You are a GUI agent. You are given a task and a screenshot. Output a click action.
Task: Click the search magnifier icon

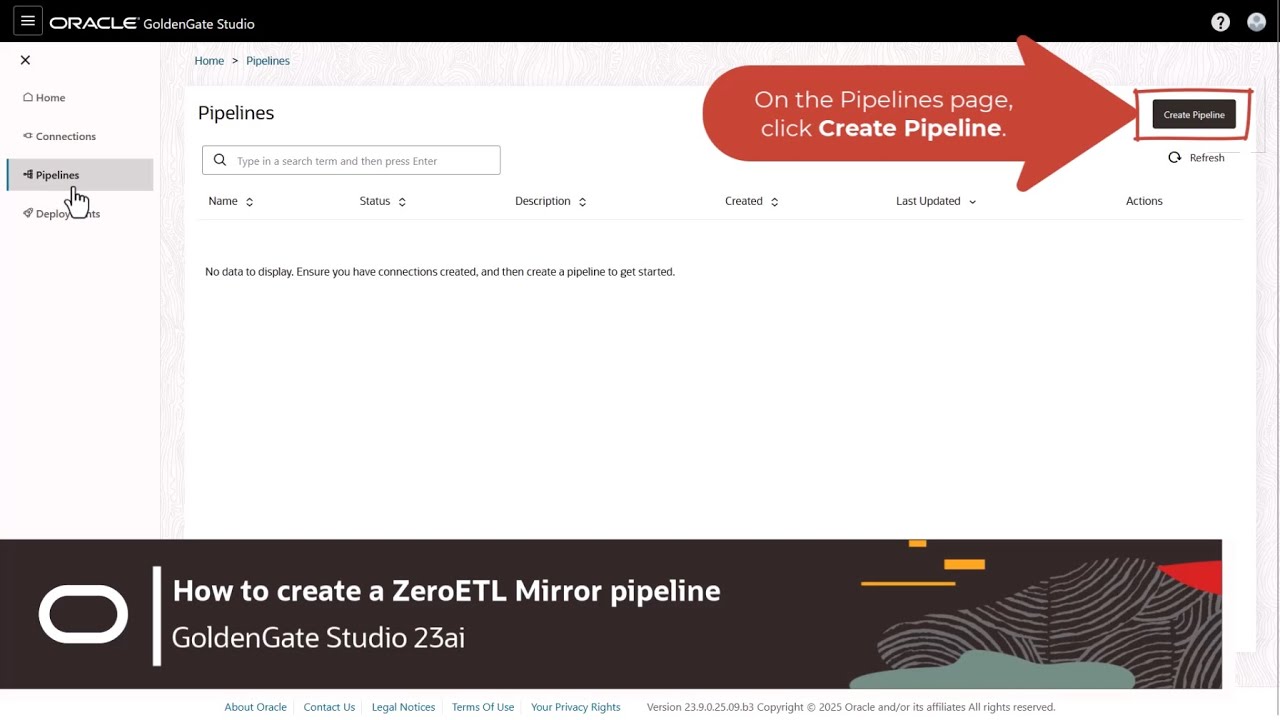[x=220, y=160]
